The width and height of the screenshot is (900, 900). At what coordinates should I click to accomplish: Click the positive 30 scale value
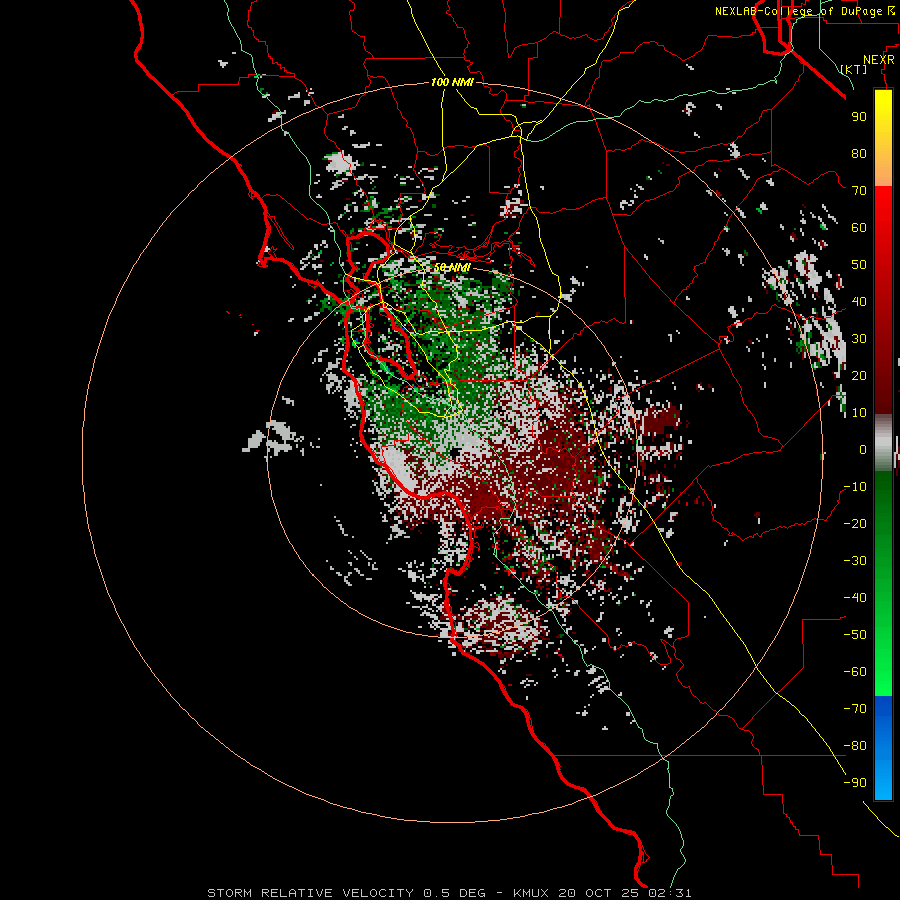tap(859, 339)
